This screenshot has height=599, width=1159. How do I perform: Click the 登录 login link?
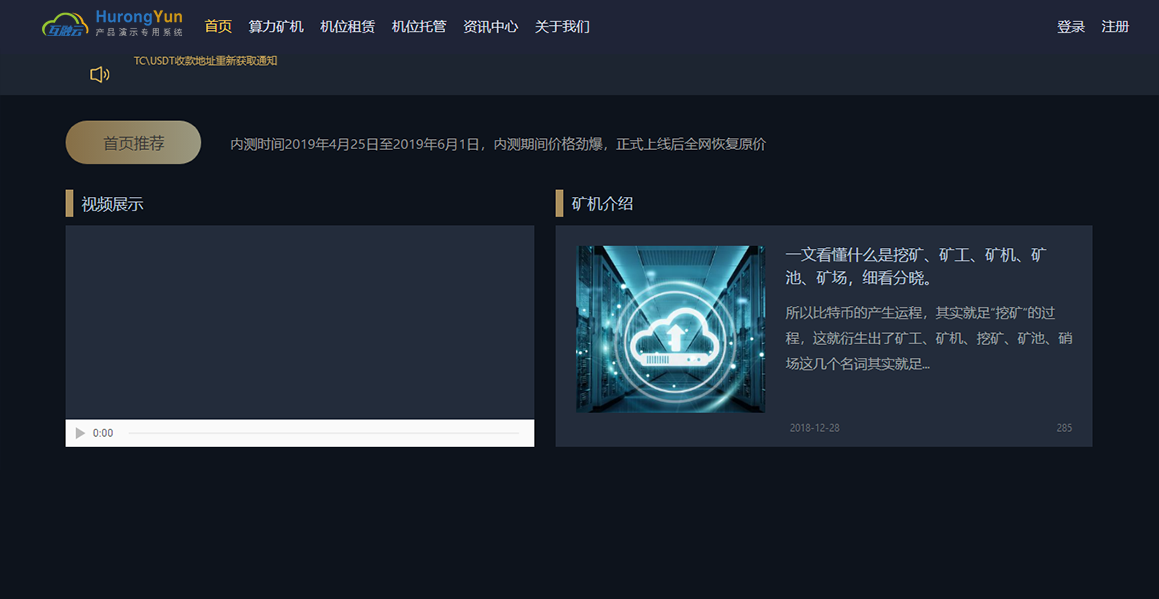coord(1070,26)
